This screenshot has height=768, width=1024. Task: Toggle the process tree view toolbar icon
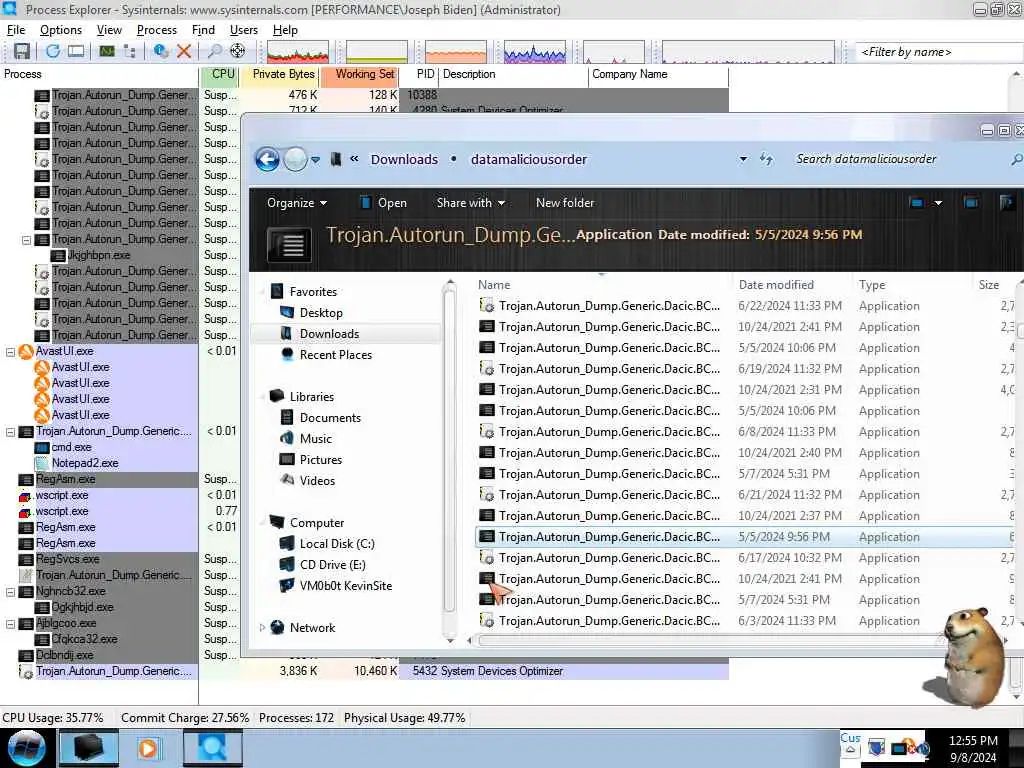pyautogui.click(x=129, y=51)
